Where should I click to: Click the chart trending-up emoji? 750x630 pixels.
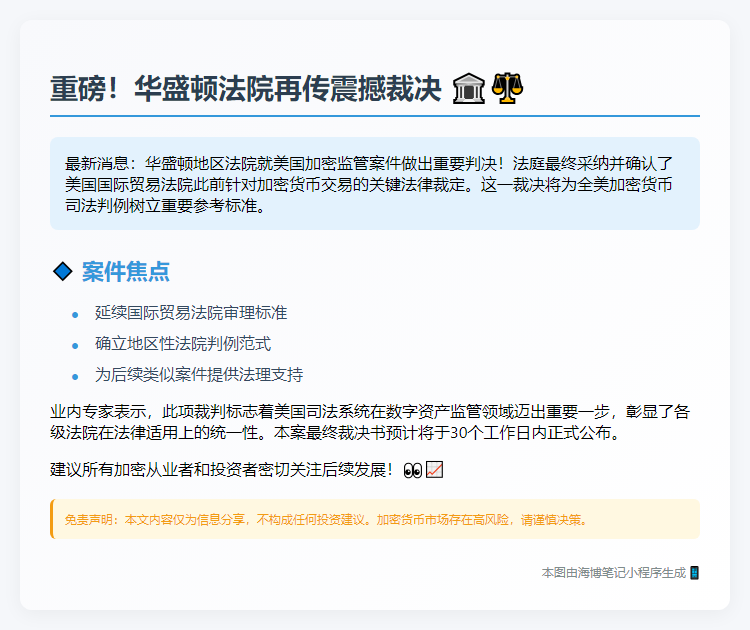click(x=434, y=470)
